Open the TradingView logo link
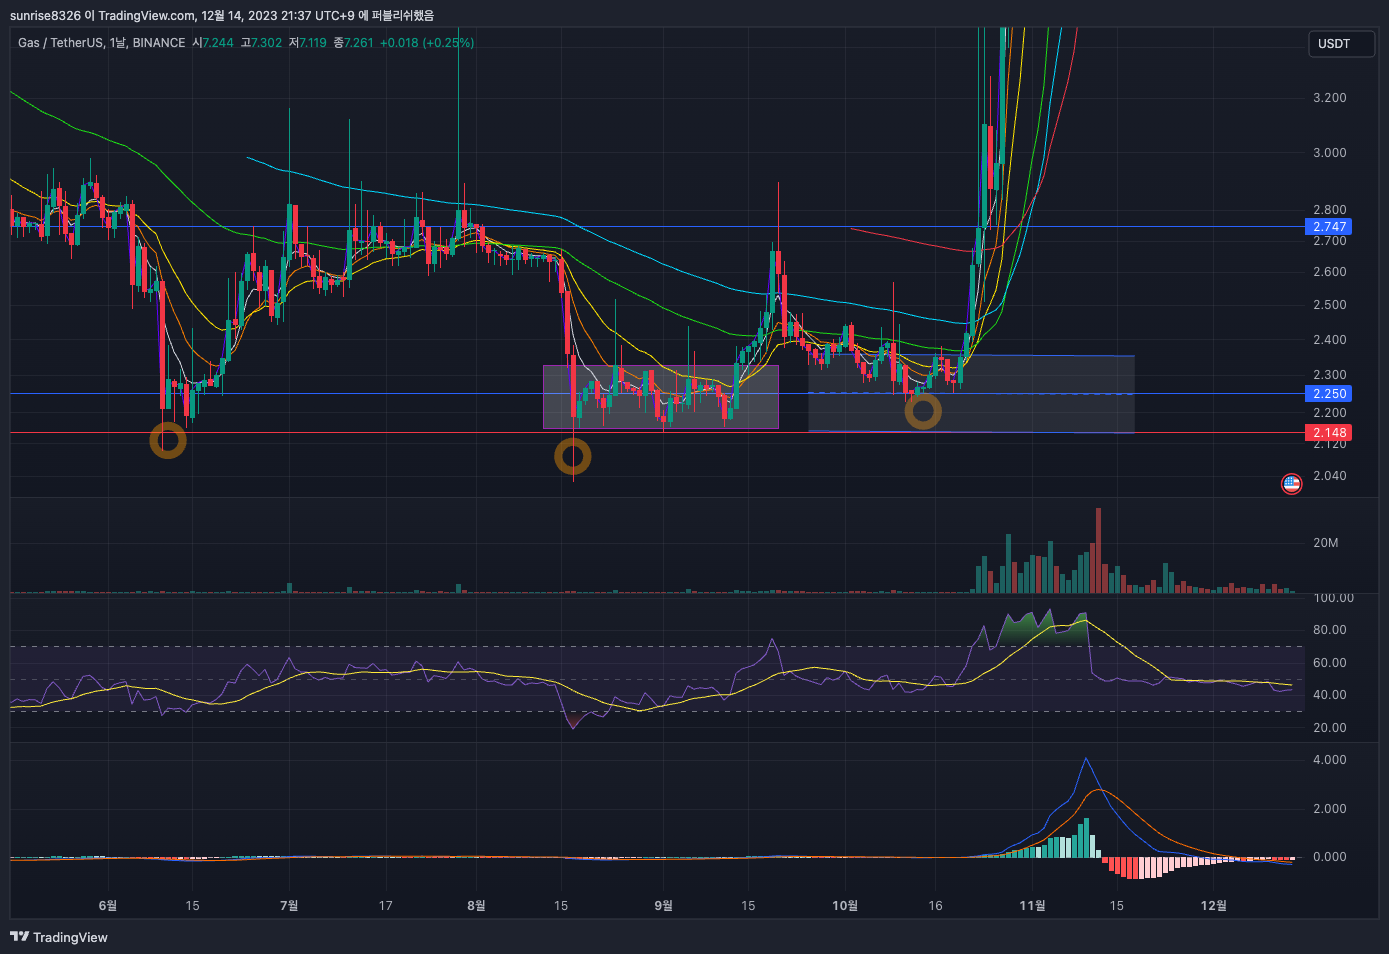 59,937
